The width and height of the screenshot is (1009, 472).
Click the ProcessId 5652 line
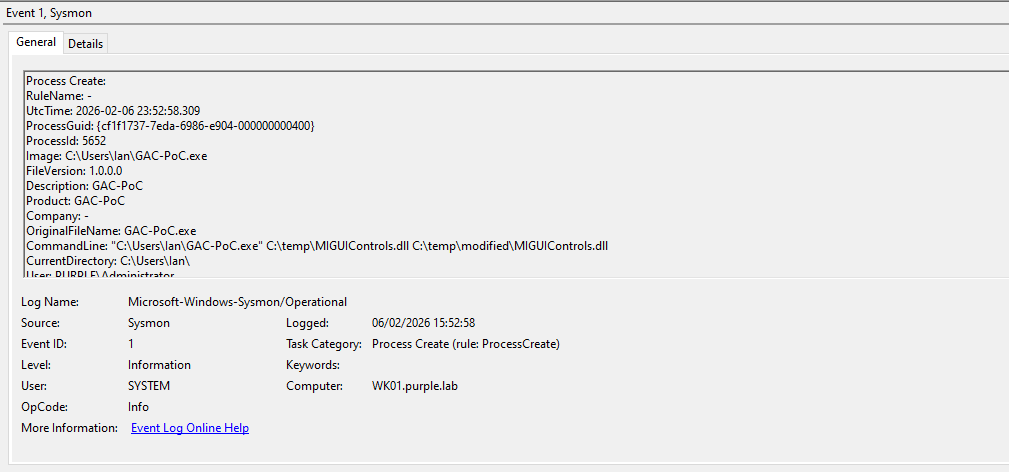coord(66,141)
